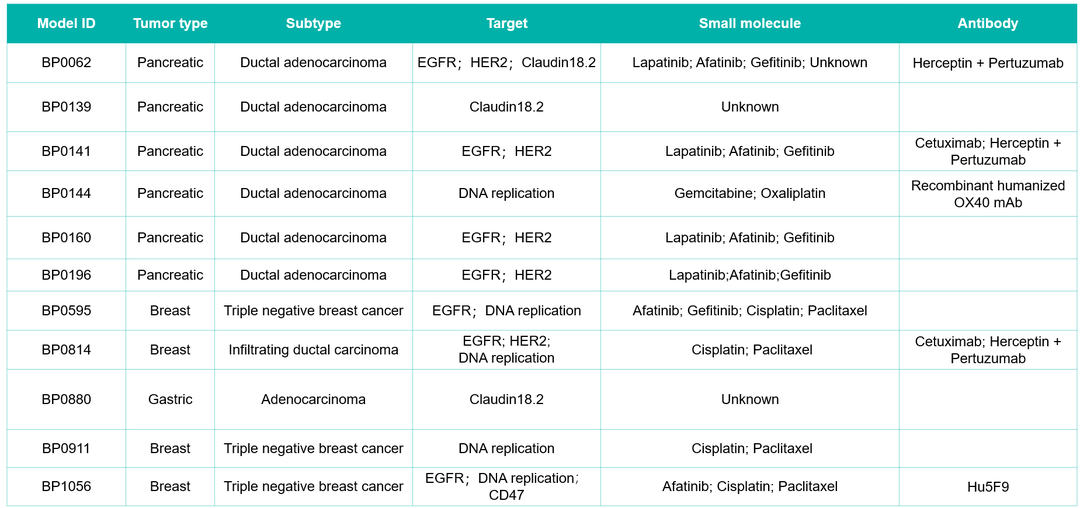The height and width of the screenshot is (508, 1080).
Task: Click the Gastric tumor type cell
Action: click(x=170, y=399)
